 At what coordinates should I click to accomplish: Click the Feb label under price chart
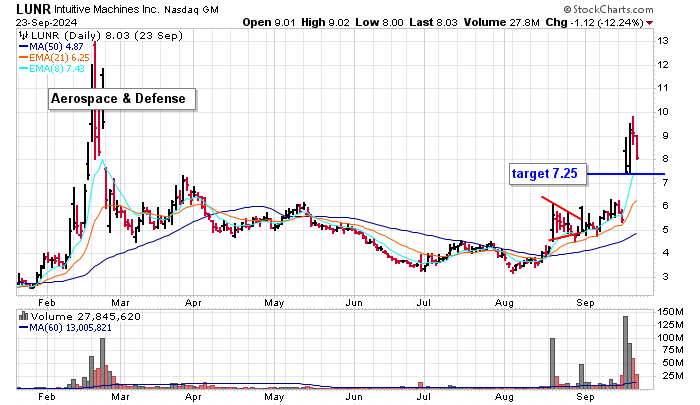pos(46,303)
